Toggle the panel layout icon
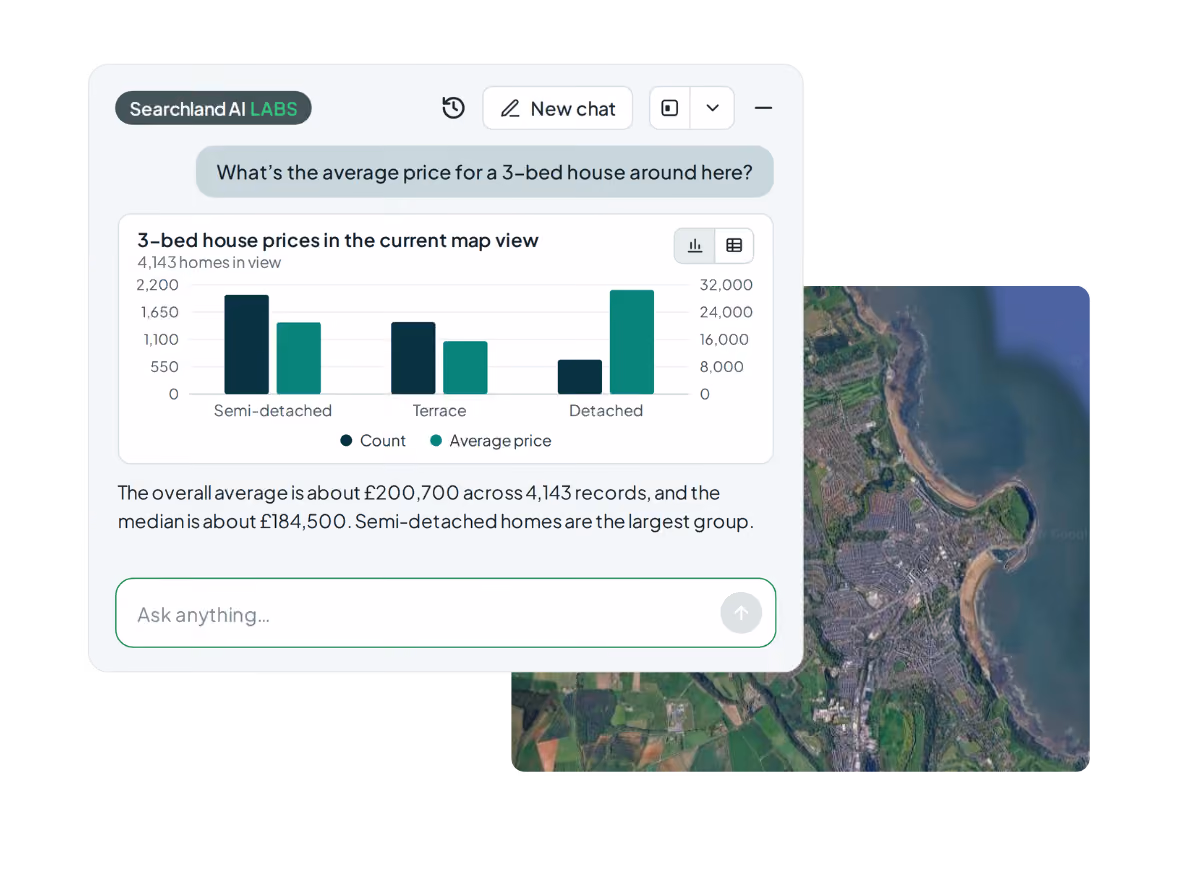 pyautogui.click(x=670, y=108)
